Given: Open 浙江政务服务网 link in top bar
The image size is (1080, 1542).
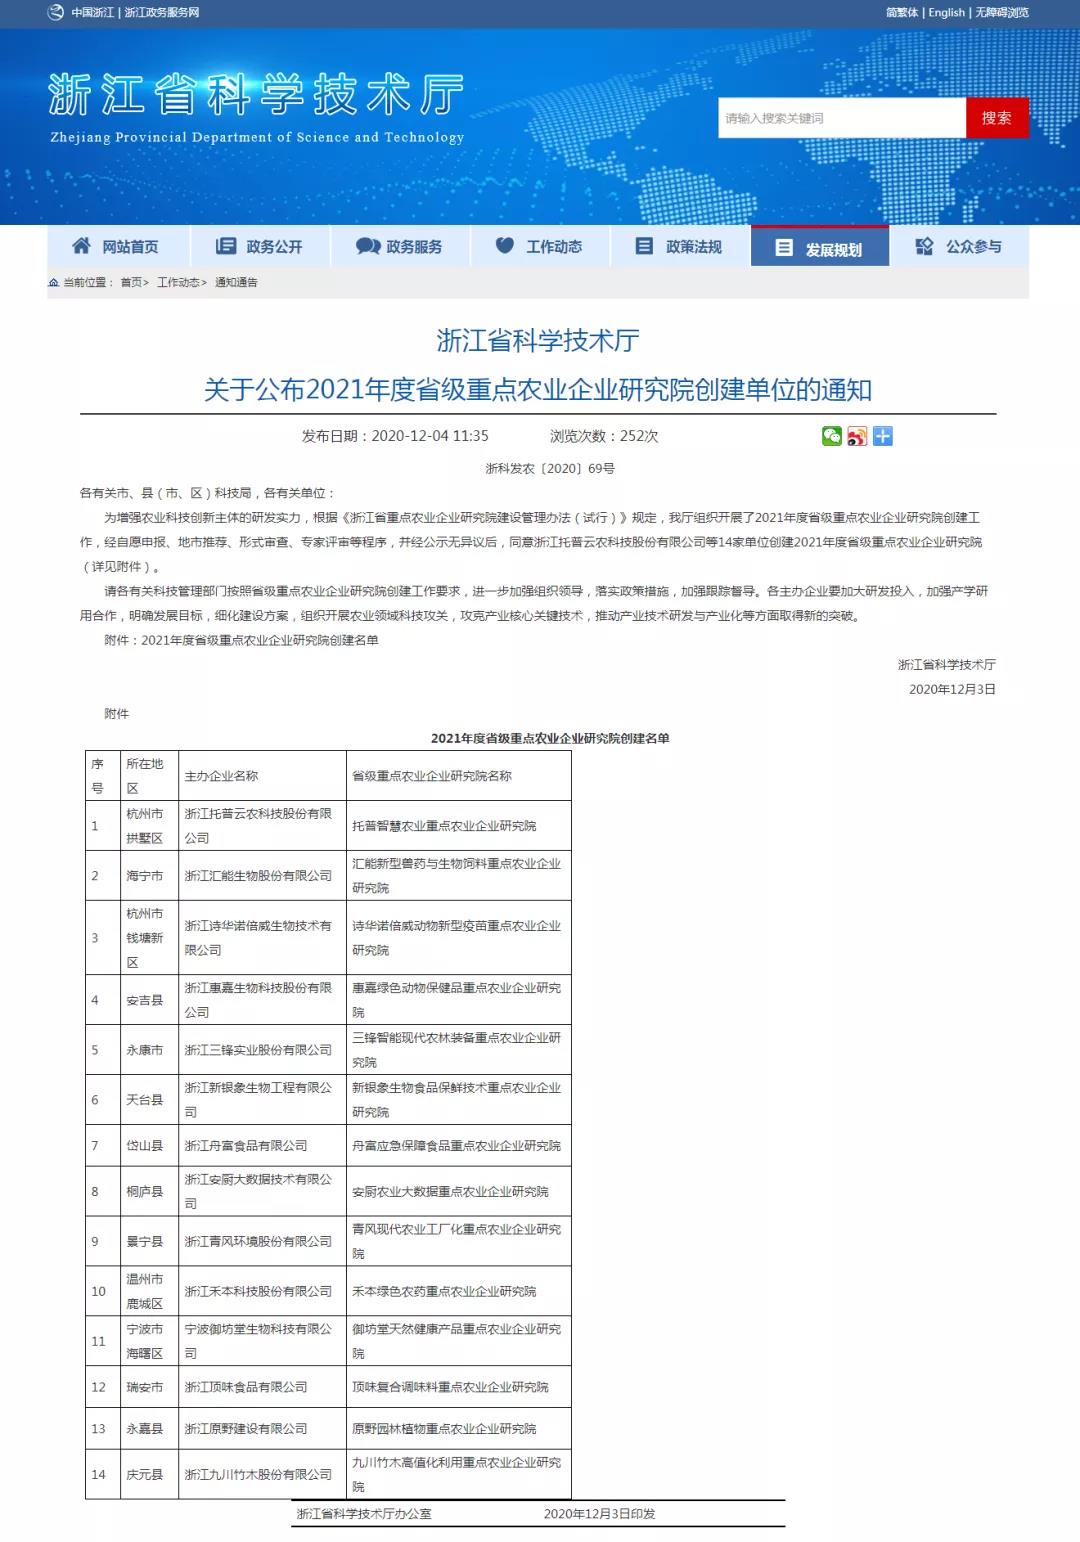Looking at the screenshot, I should 162,12.
